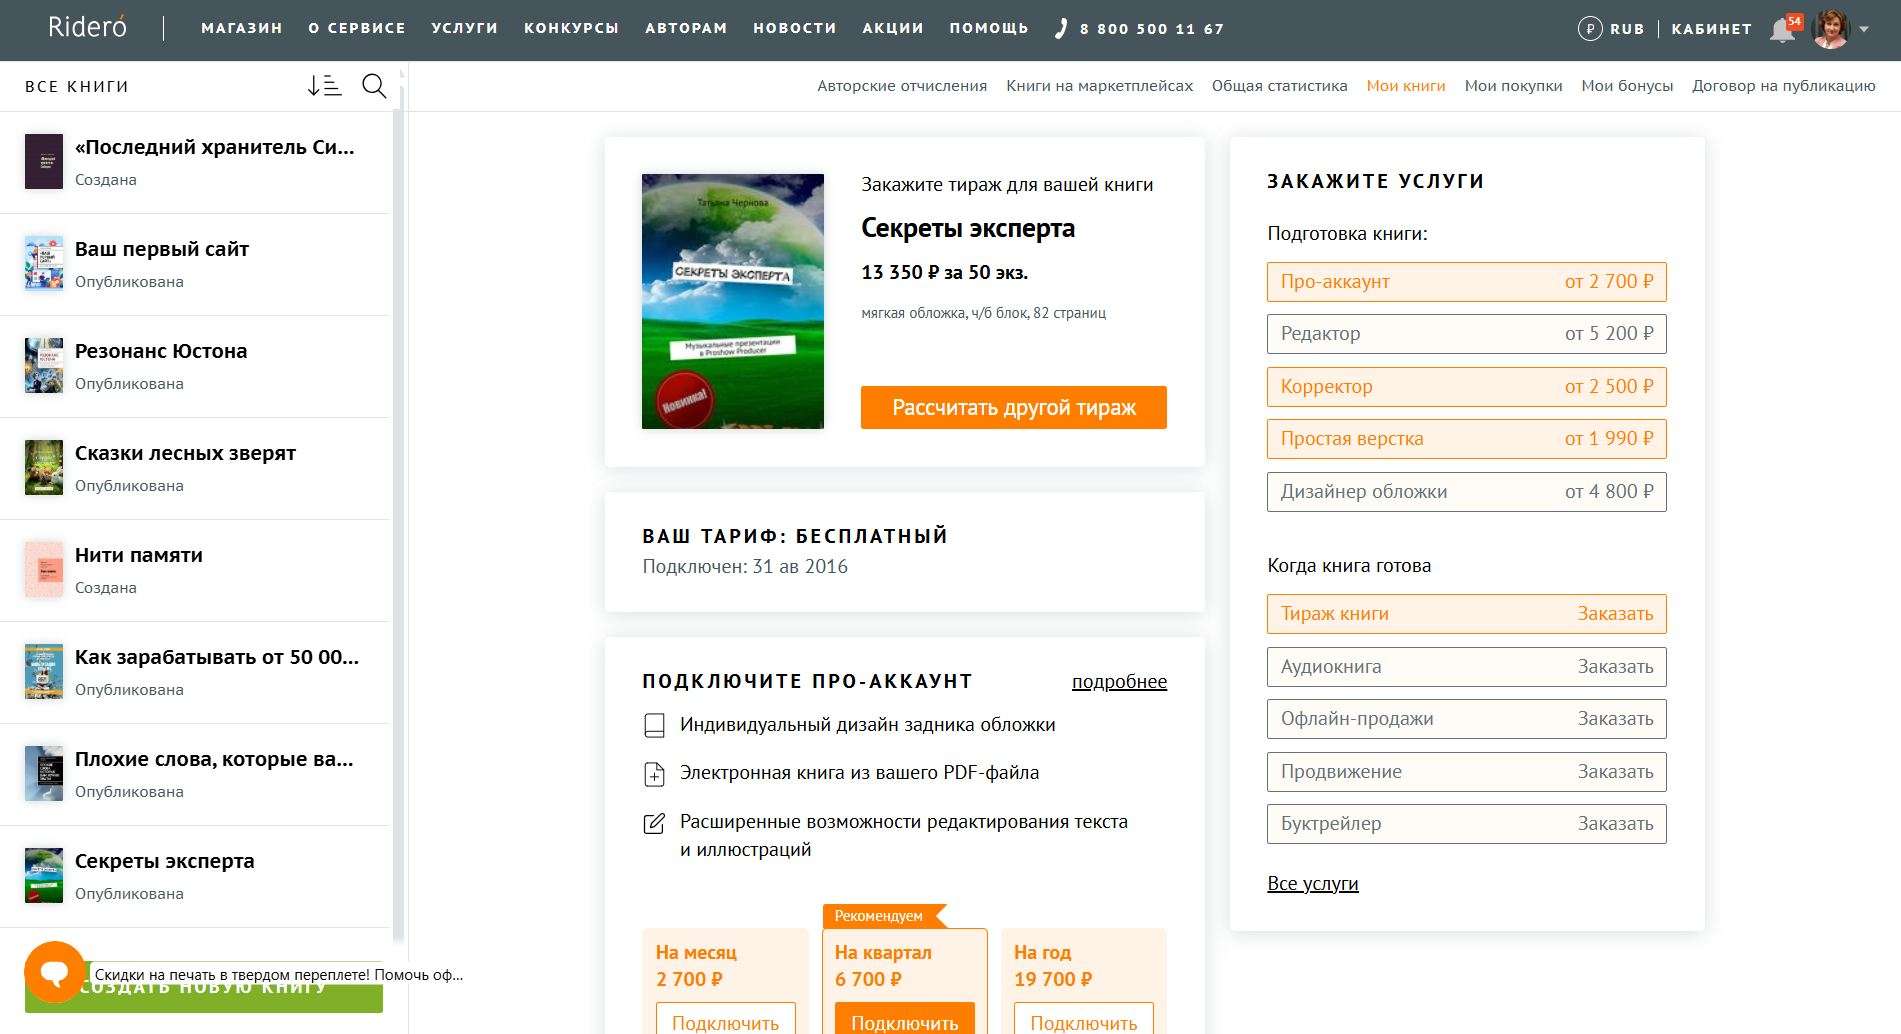Open the sort books icon
1901x1034 pixels.
pos(324,86)
